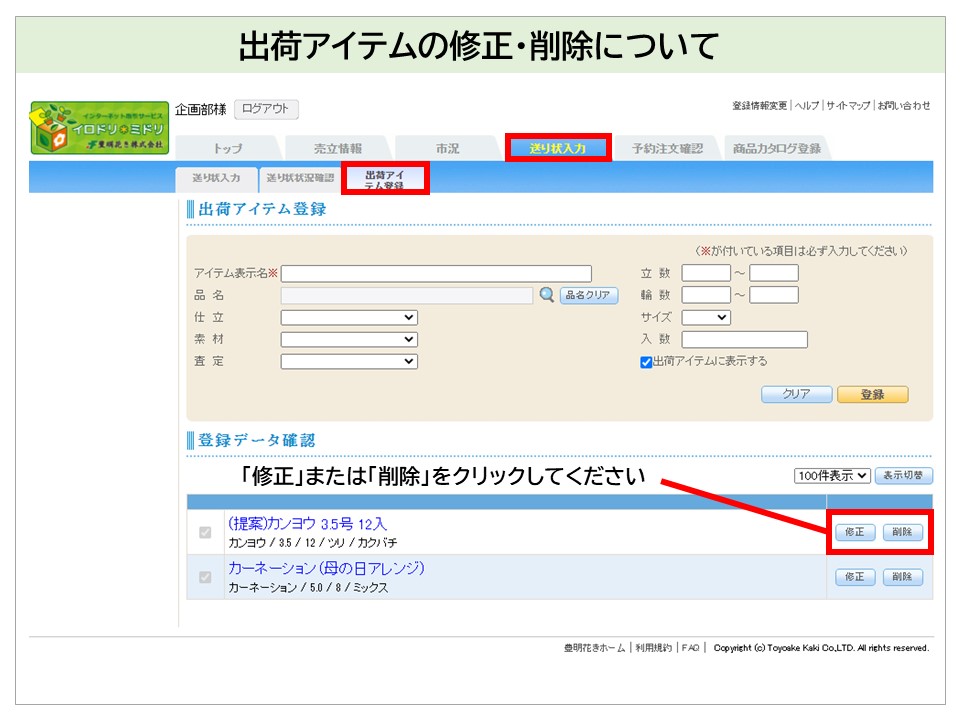Viewport: 960px width, 720px height.
Task: Click the 品名クリア button
Action: [x=589, y=296]
